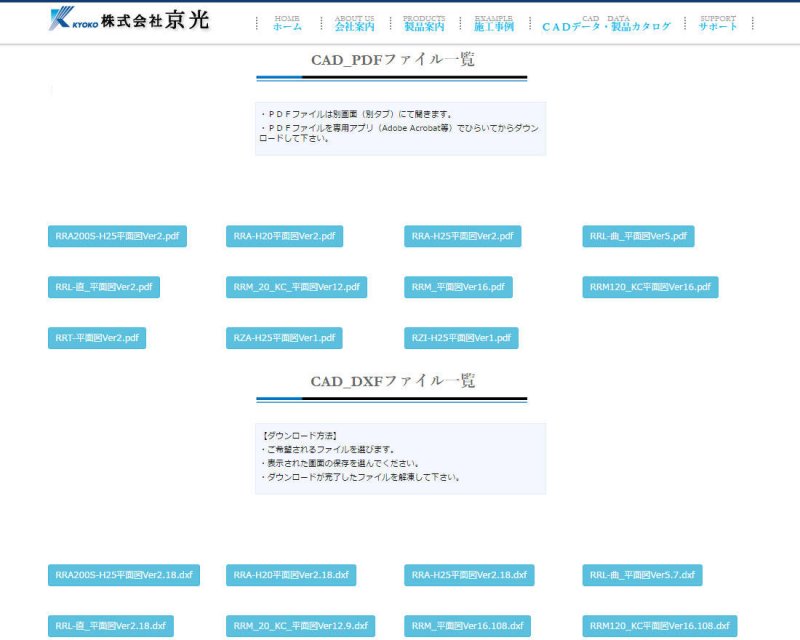Image resolution: width=800 pixels, height=640 pixels.
Task: Open the ホーム (Home) menu item
Action: click(x=287, y=24)
